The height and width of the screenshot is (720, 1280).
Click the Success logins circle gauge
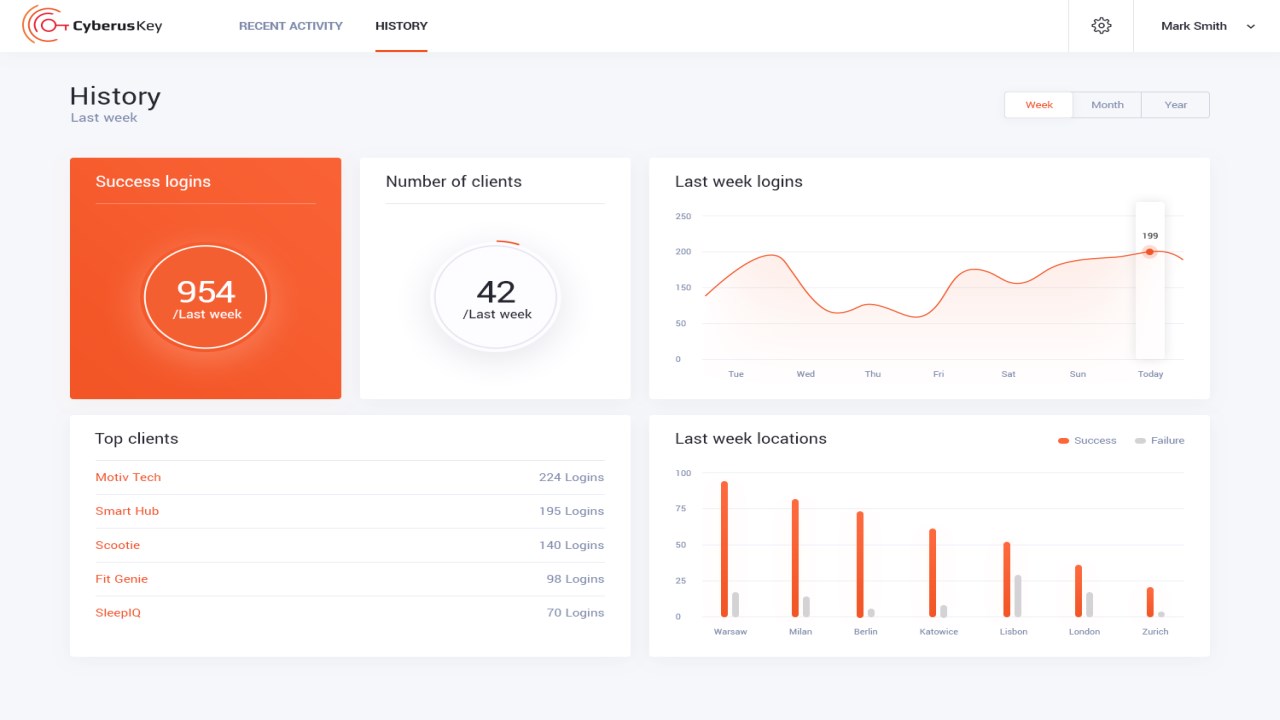click(205, 296)
